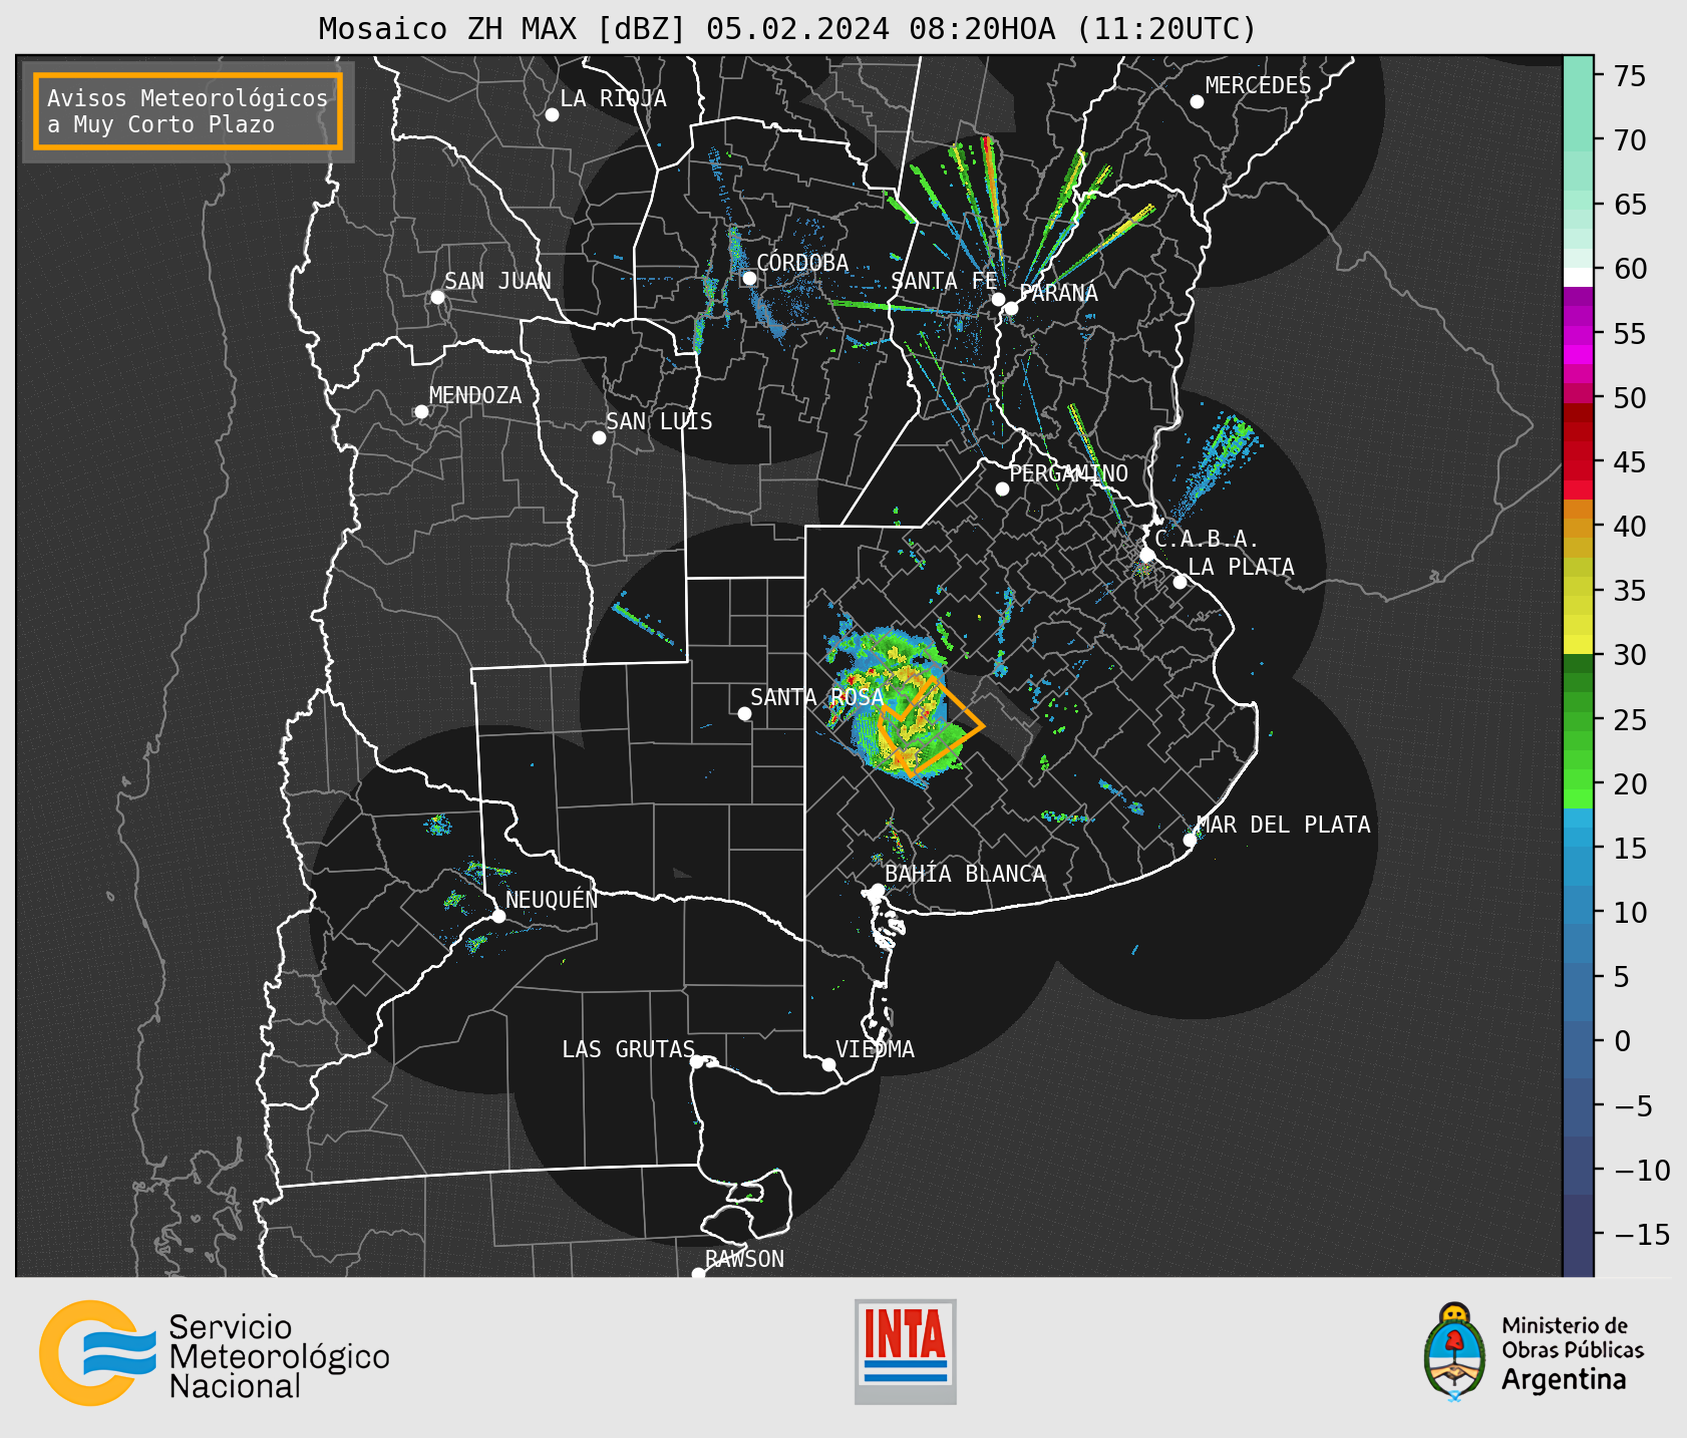Click the La Rioja city marker dot
Image resolution: width=1687 pixels, height=1438 pixels.
[x=552, y=115]
